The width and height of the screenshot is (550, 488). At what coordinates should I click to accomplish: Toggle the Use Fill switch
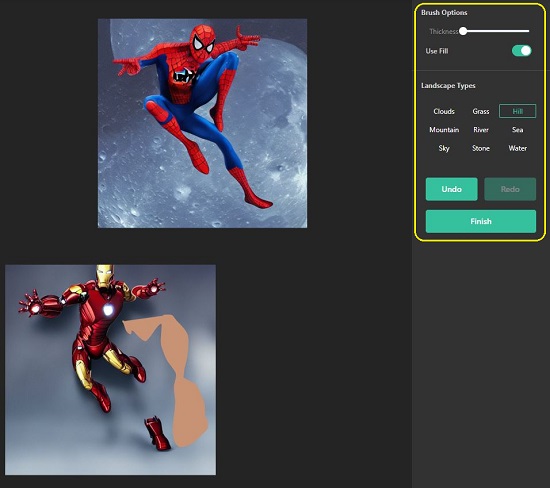(x=521, y=51)
